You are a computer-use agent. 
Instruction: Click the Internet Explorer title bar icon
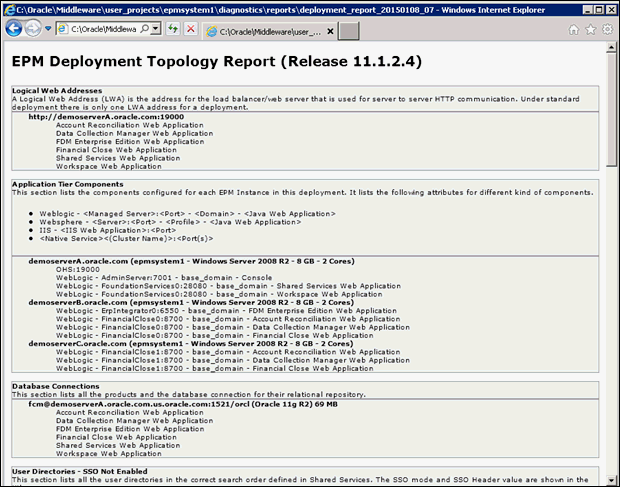point(9,9)
